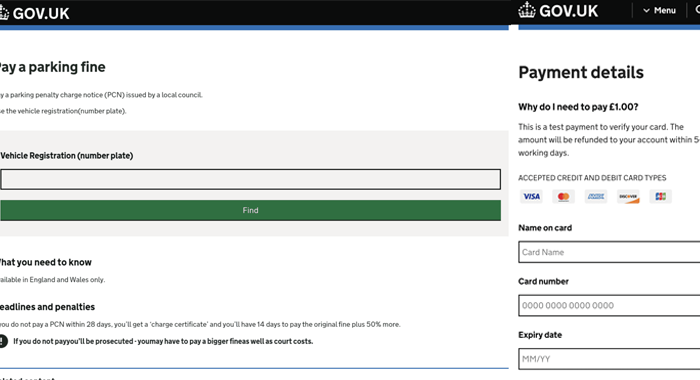Focus the Expiry date MM/YY field
700x380 pixels.
point(609,359)
